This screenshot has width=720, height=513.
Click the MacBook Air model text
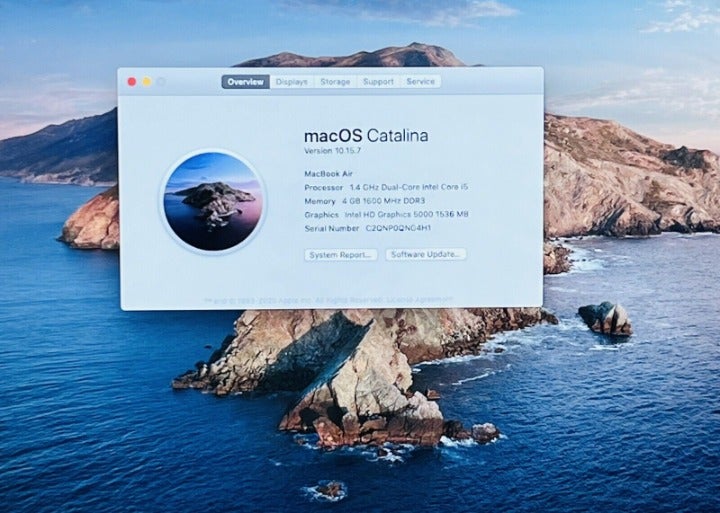(328, 174)
